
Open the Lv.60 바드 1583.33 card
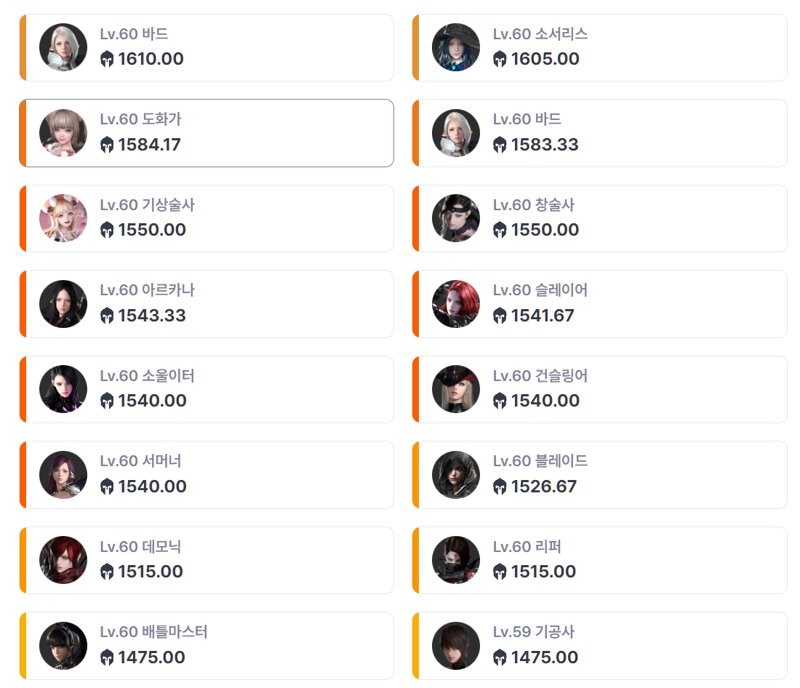[x=600, y=133]
